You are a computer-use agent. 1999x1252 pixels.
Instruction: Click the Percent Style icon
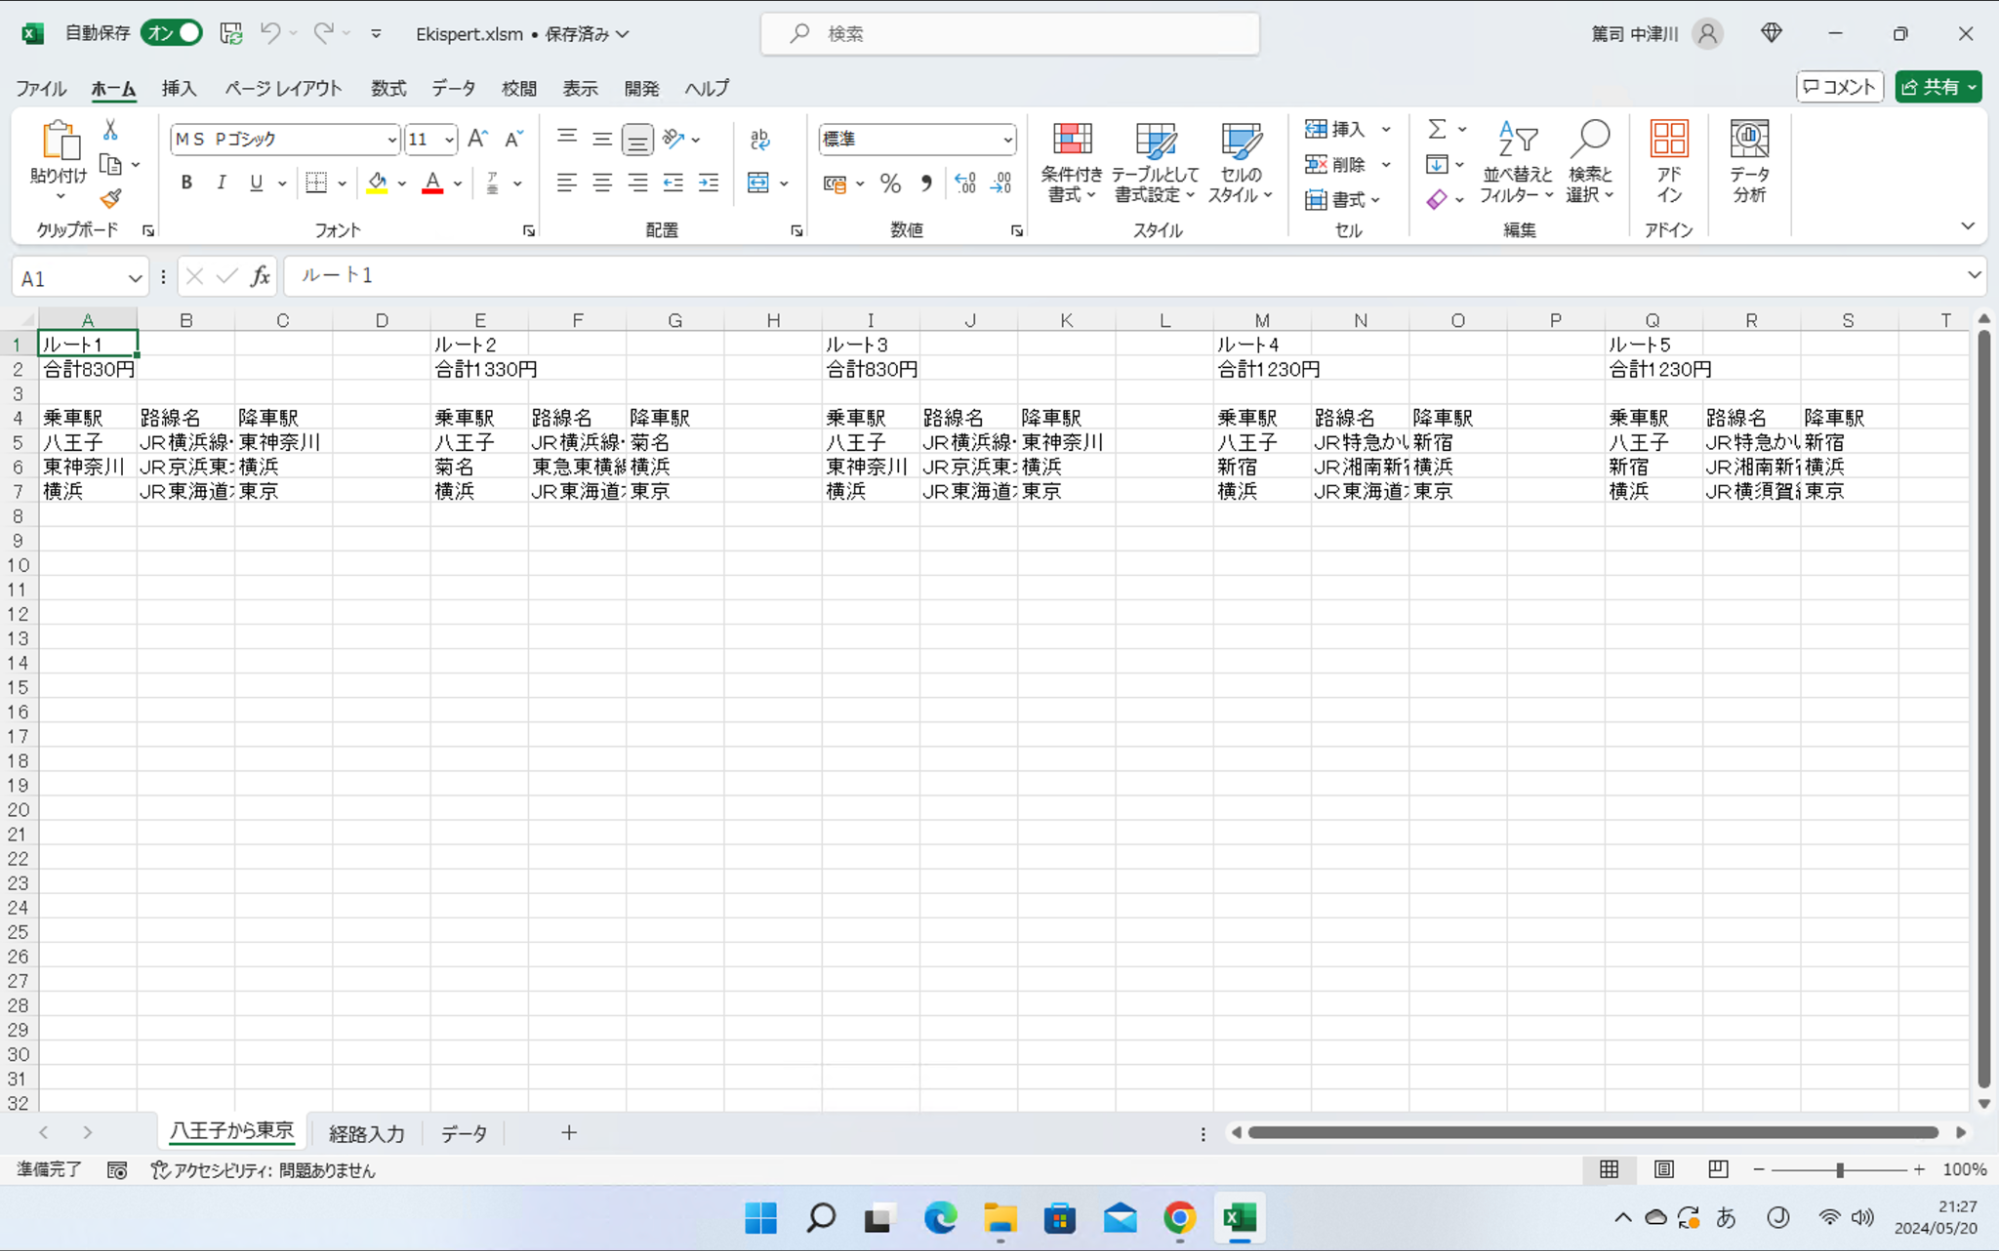pyautogui.click(x=890, y=183)
